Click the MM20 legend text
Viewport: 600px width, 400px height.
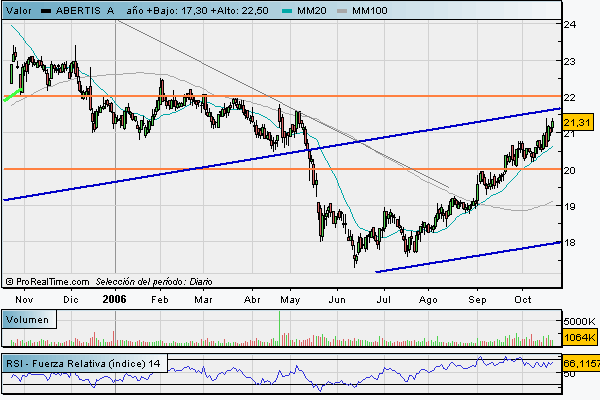(311, 11)
